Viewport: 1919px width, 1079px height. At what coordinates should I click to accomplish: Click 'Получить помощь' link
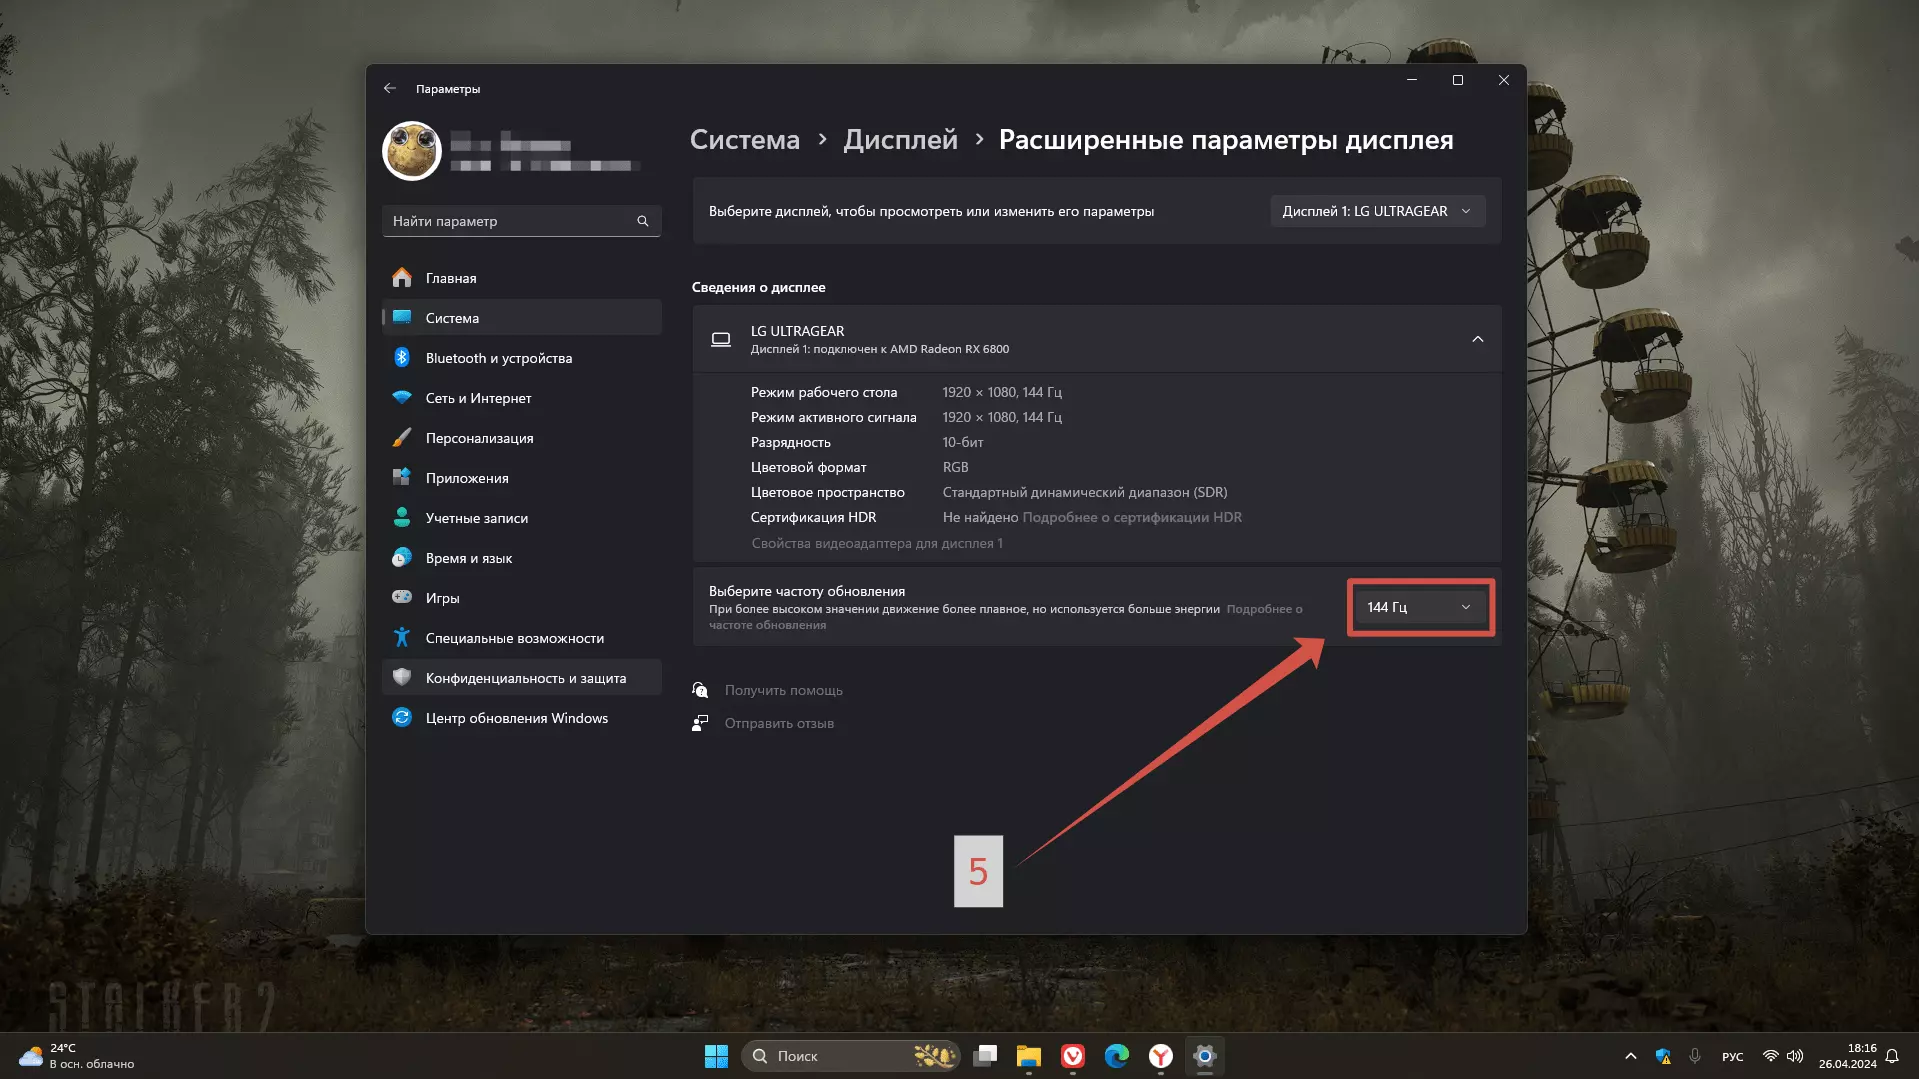point(783,690)
